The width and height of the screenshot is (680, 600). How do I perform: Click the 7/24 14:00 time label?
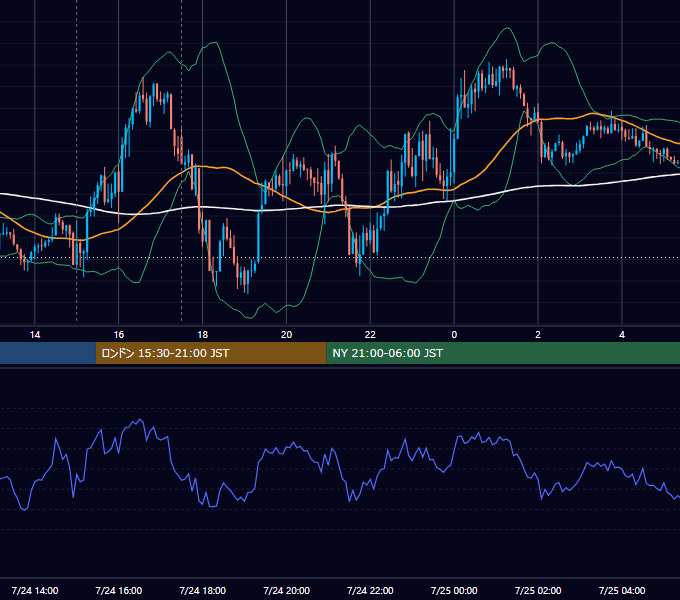pyautogui.click(x=35, y=590)
